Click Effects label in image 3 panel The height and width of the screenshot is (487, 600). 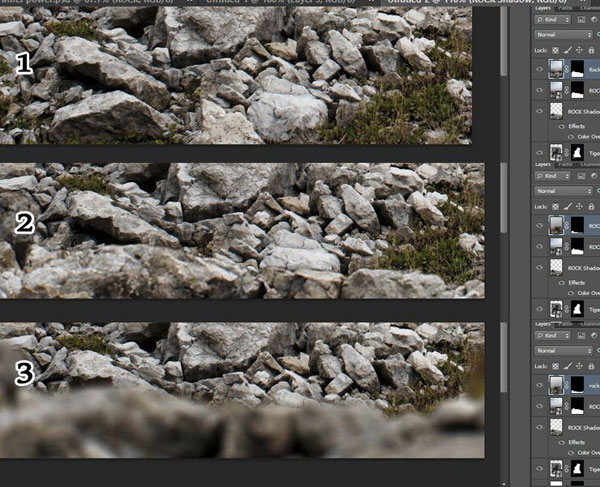577,442
